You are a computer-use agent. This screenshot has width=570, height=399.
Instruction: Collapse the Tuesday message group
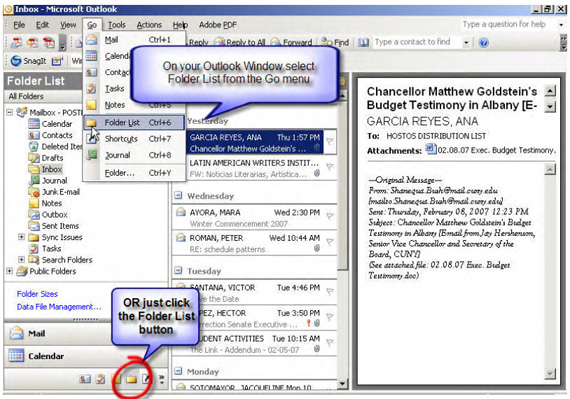click(x=178, y=271)
